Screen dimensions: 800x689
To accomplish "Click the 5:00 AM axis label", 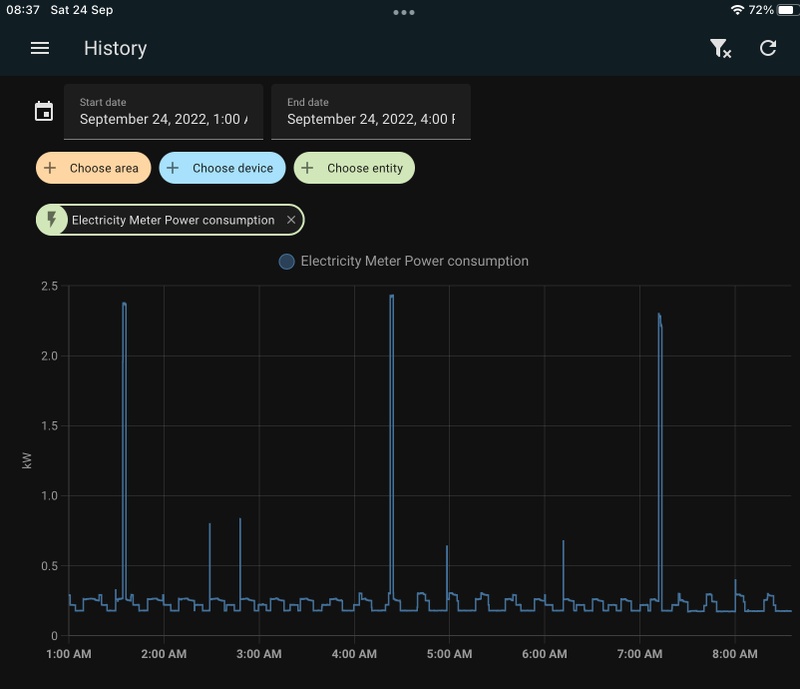I will (449, 654).
